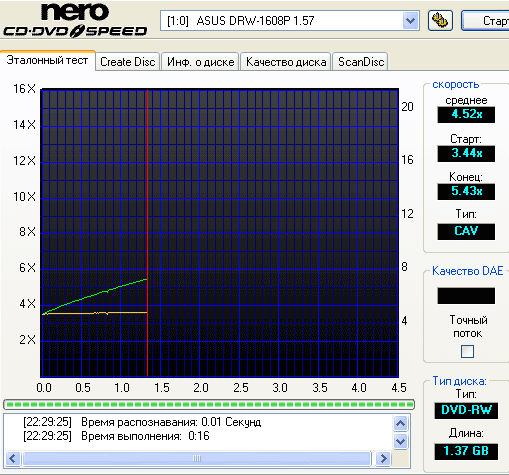
Task: Click the DVD-RW disc type field
Action: [466, 410]
